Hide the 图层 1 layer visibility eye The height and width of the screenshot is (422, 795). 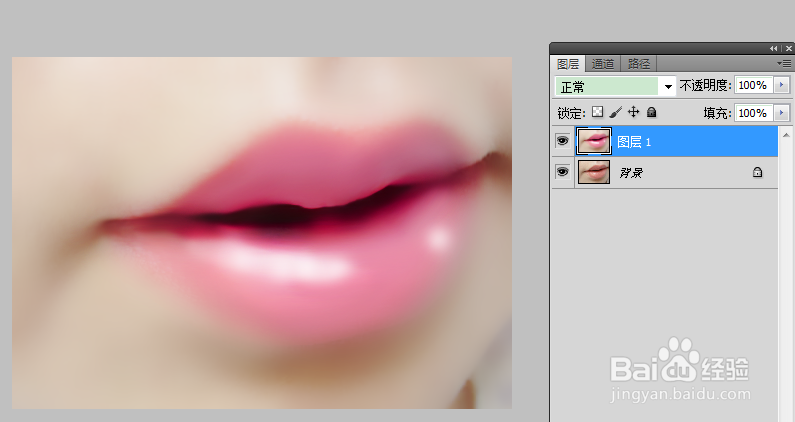click(x=562, y=140)
